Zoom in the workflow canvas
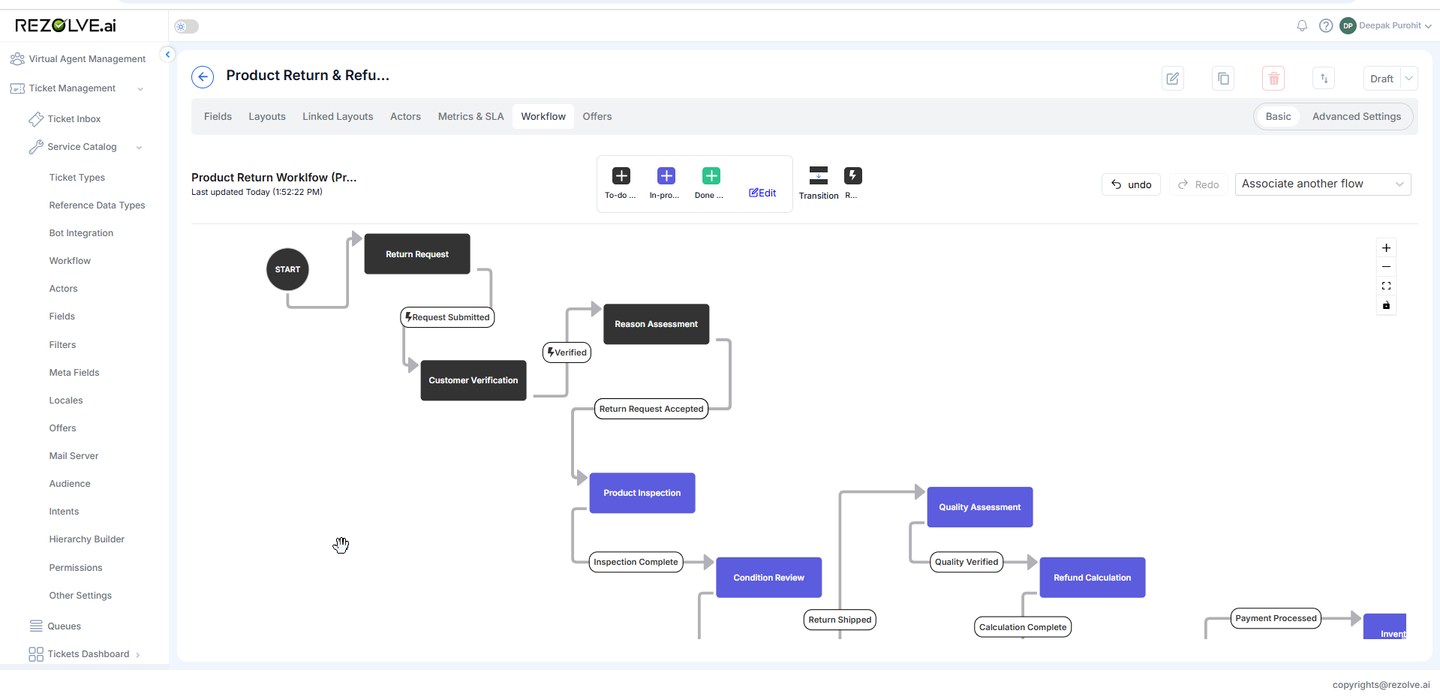The image size is (1440, 696). pos(1386,248)
